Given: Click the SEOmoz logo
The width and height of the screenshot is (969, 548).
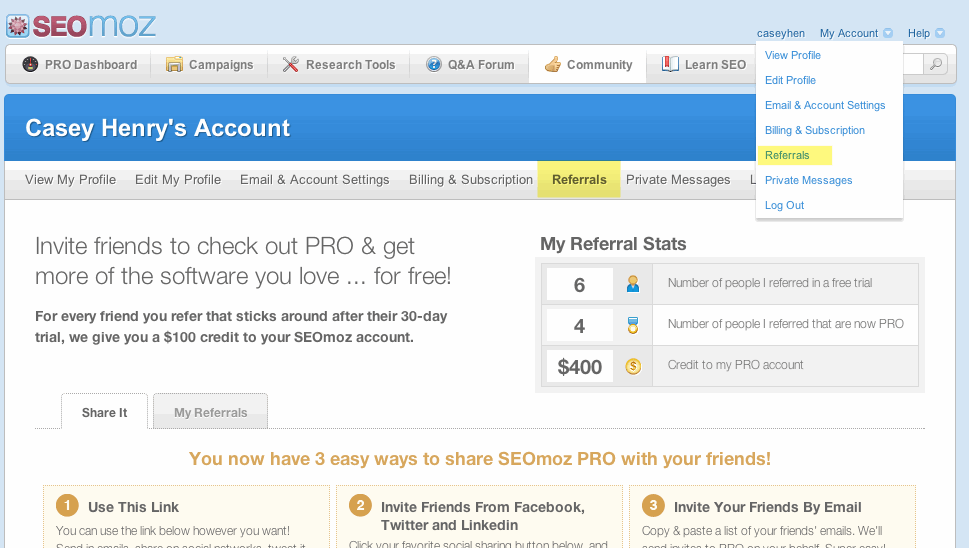Looking at the screenshot, I should coord(80,25).
